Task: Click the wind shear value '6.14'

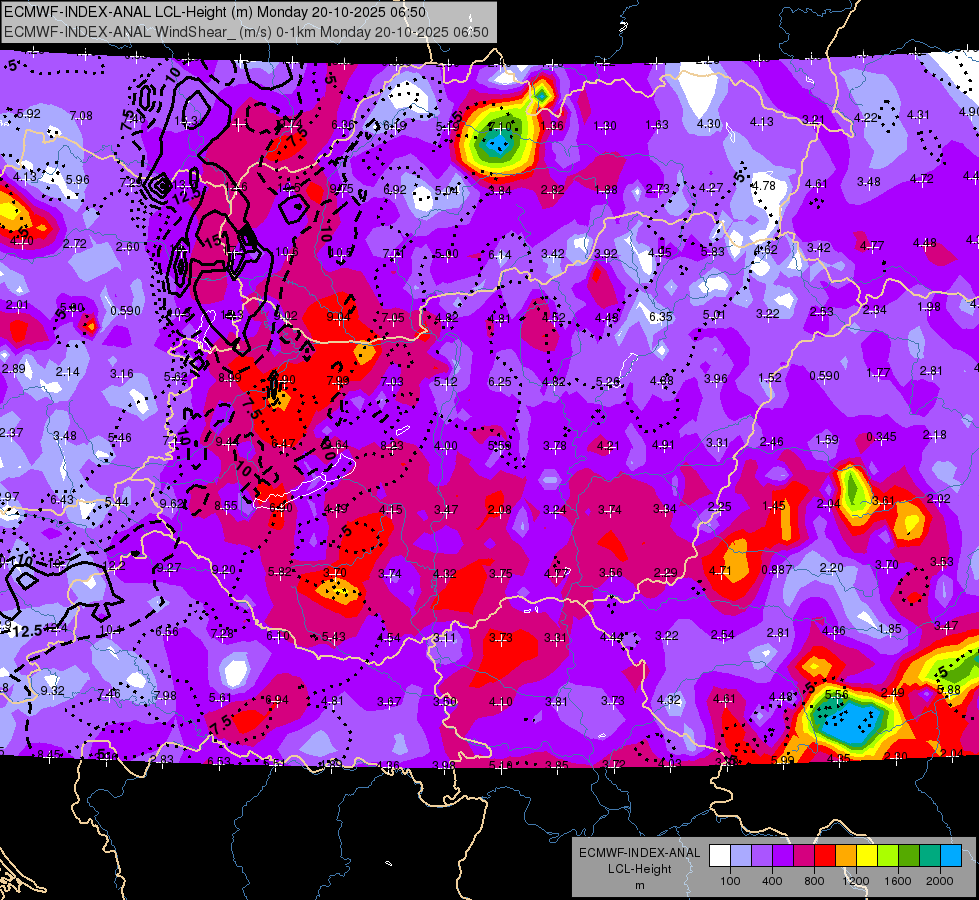Action: tap(499, 254)
